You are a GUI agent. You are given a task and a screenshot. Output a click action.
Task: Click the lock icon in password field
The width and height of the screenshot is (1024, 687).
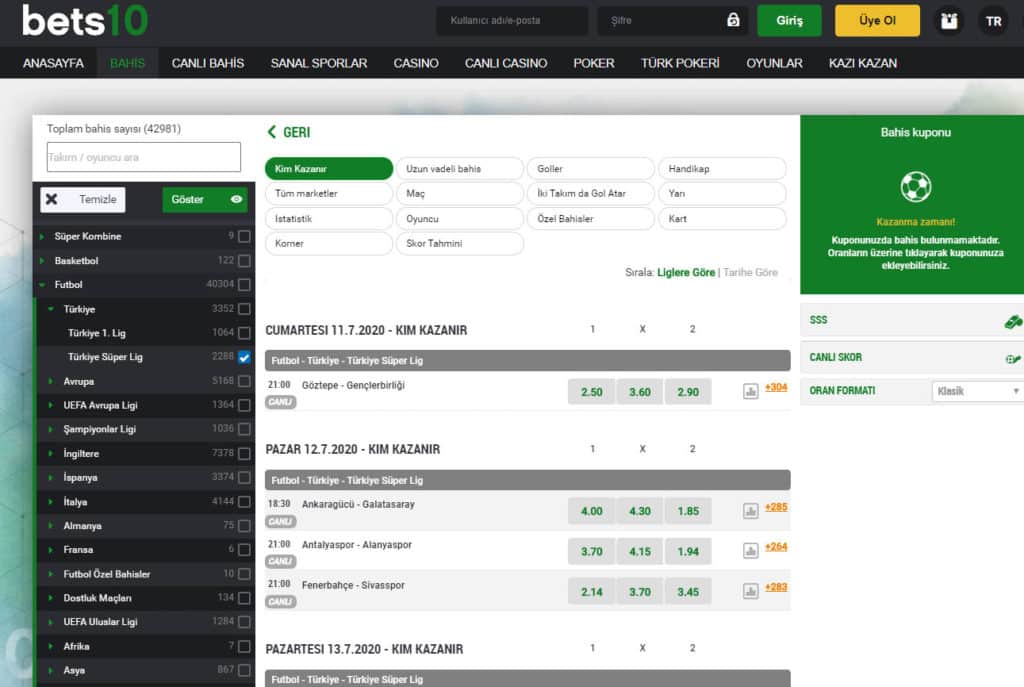coord(733,20)
